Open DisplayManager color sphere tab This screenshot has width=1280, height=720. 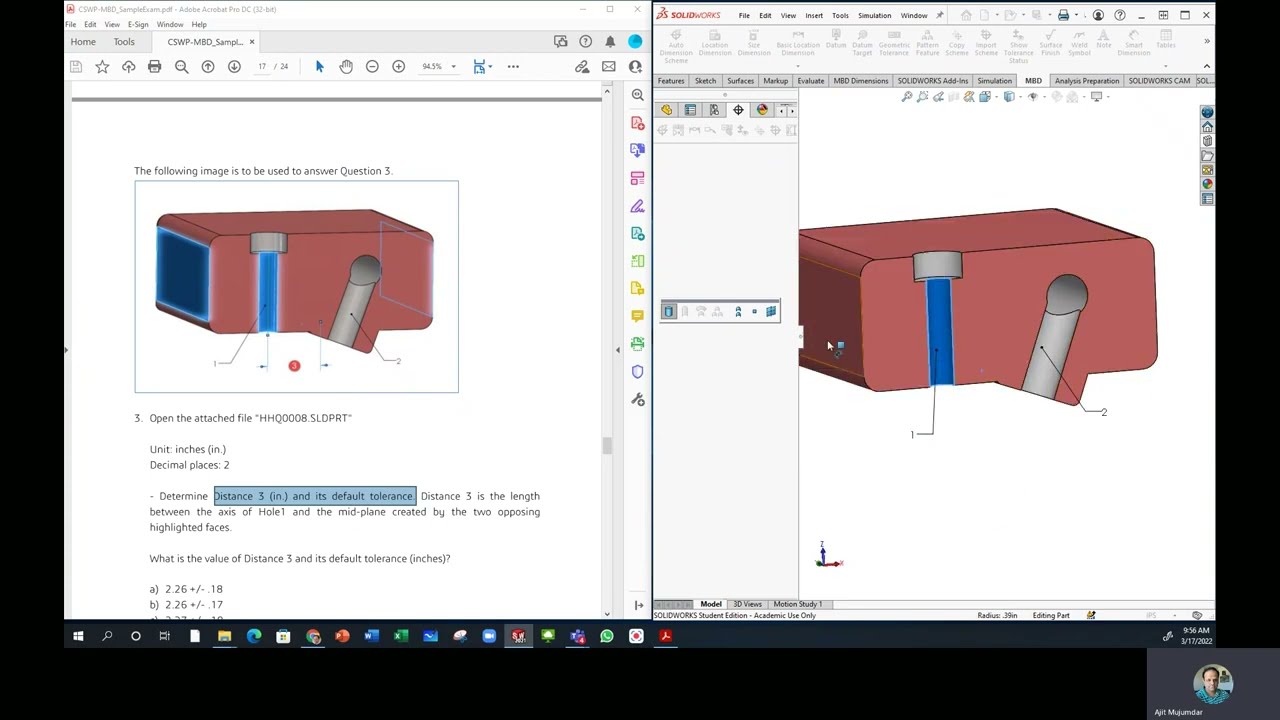coord(762,110)
